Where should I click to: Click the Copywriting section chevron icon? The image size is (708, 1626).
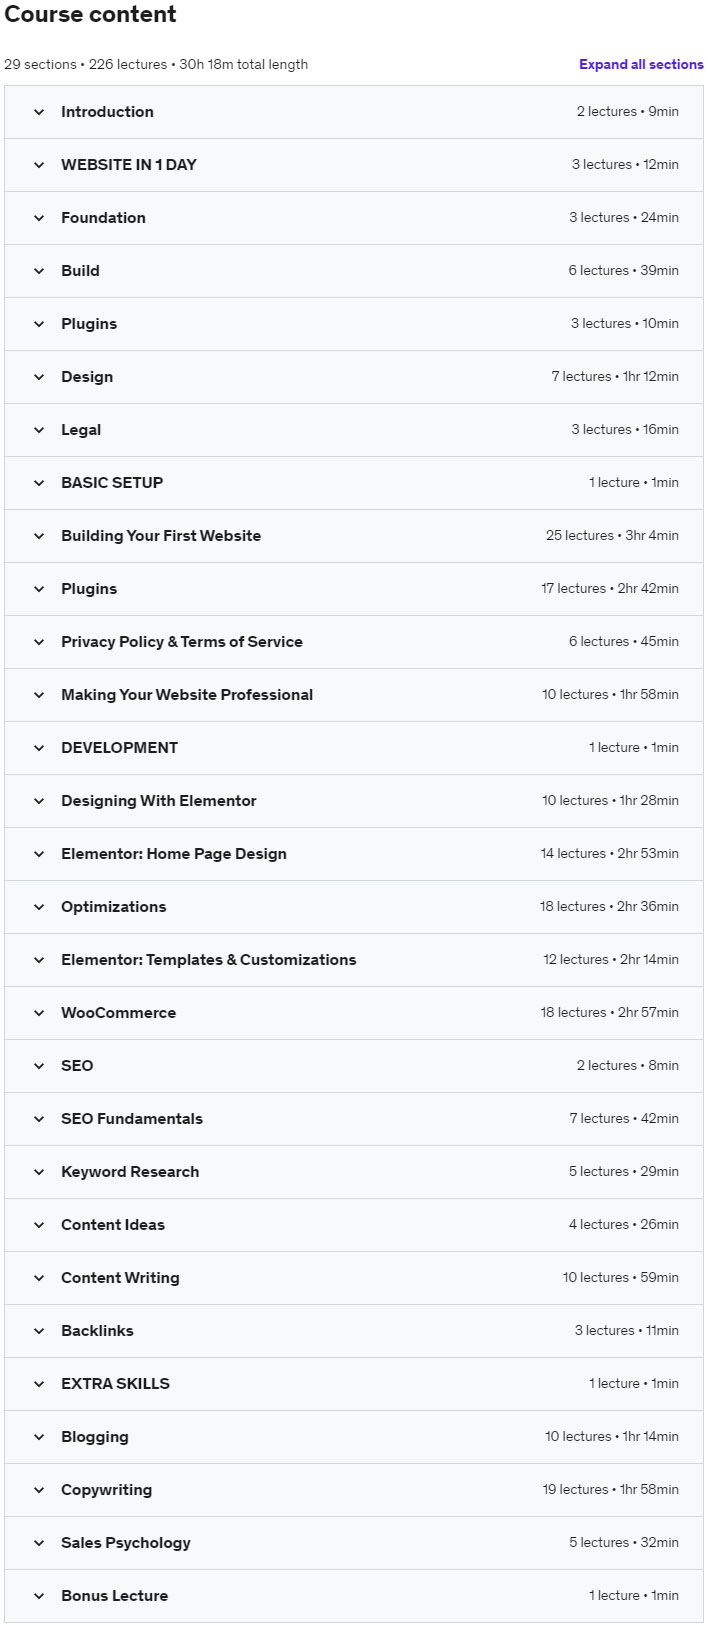[39, 1490]
